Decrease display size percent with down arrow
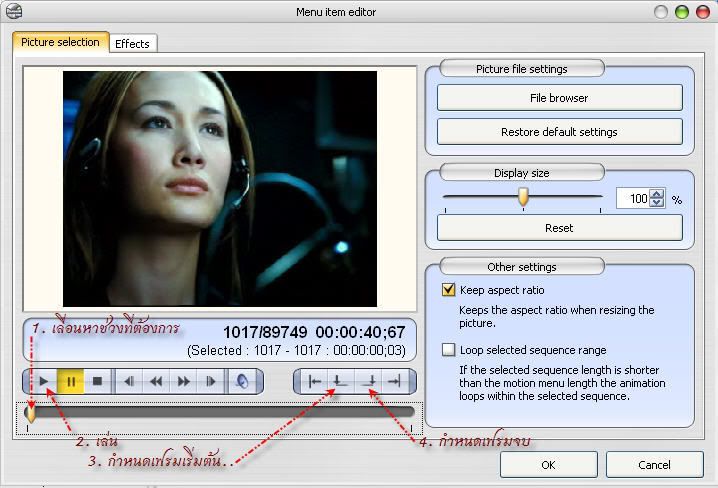Image resolution: width=718 pixels, height=488 pixels. (x=657, y=202)
